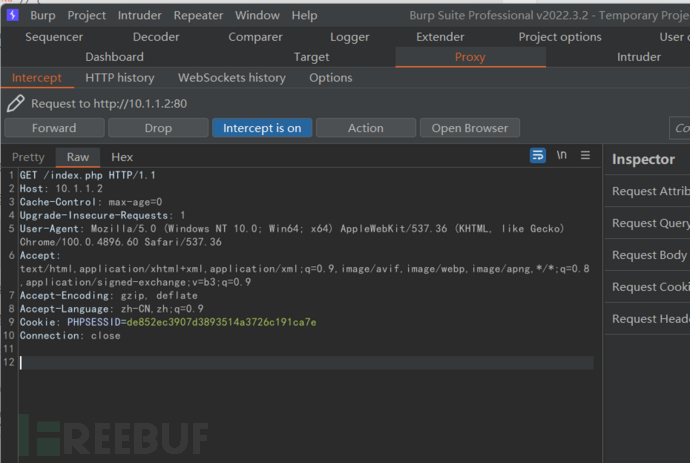
Task: Click the Host: 10.1.1.2 header line
Action: (61, 189)
